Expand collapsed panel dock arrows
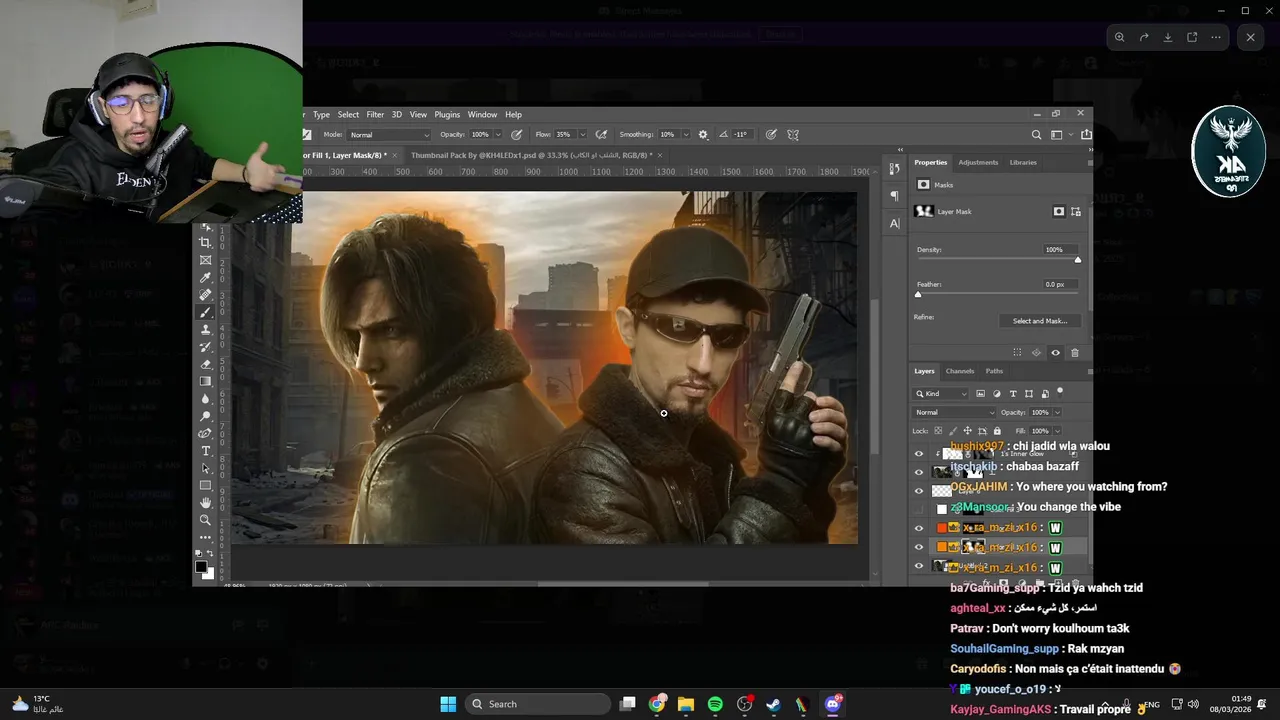The width and height of the screenshot is (1280, 720). (x=901, y=150)
